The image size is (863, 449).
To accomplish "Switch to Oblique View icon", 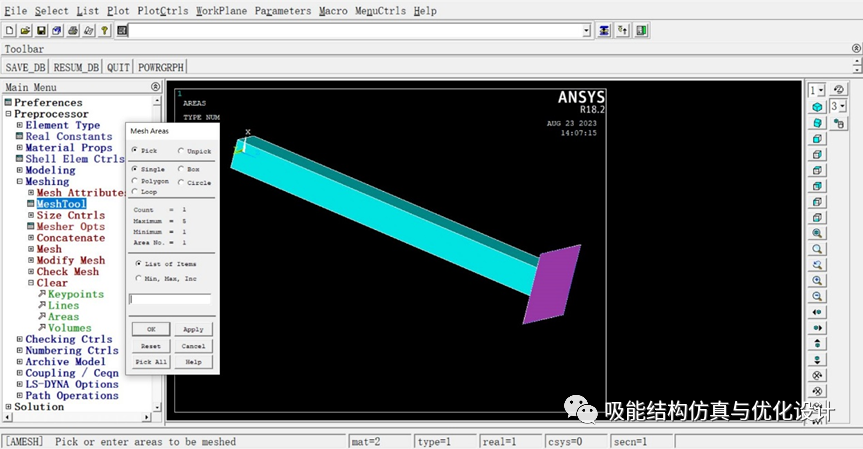I will tap(817, 123).
